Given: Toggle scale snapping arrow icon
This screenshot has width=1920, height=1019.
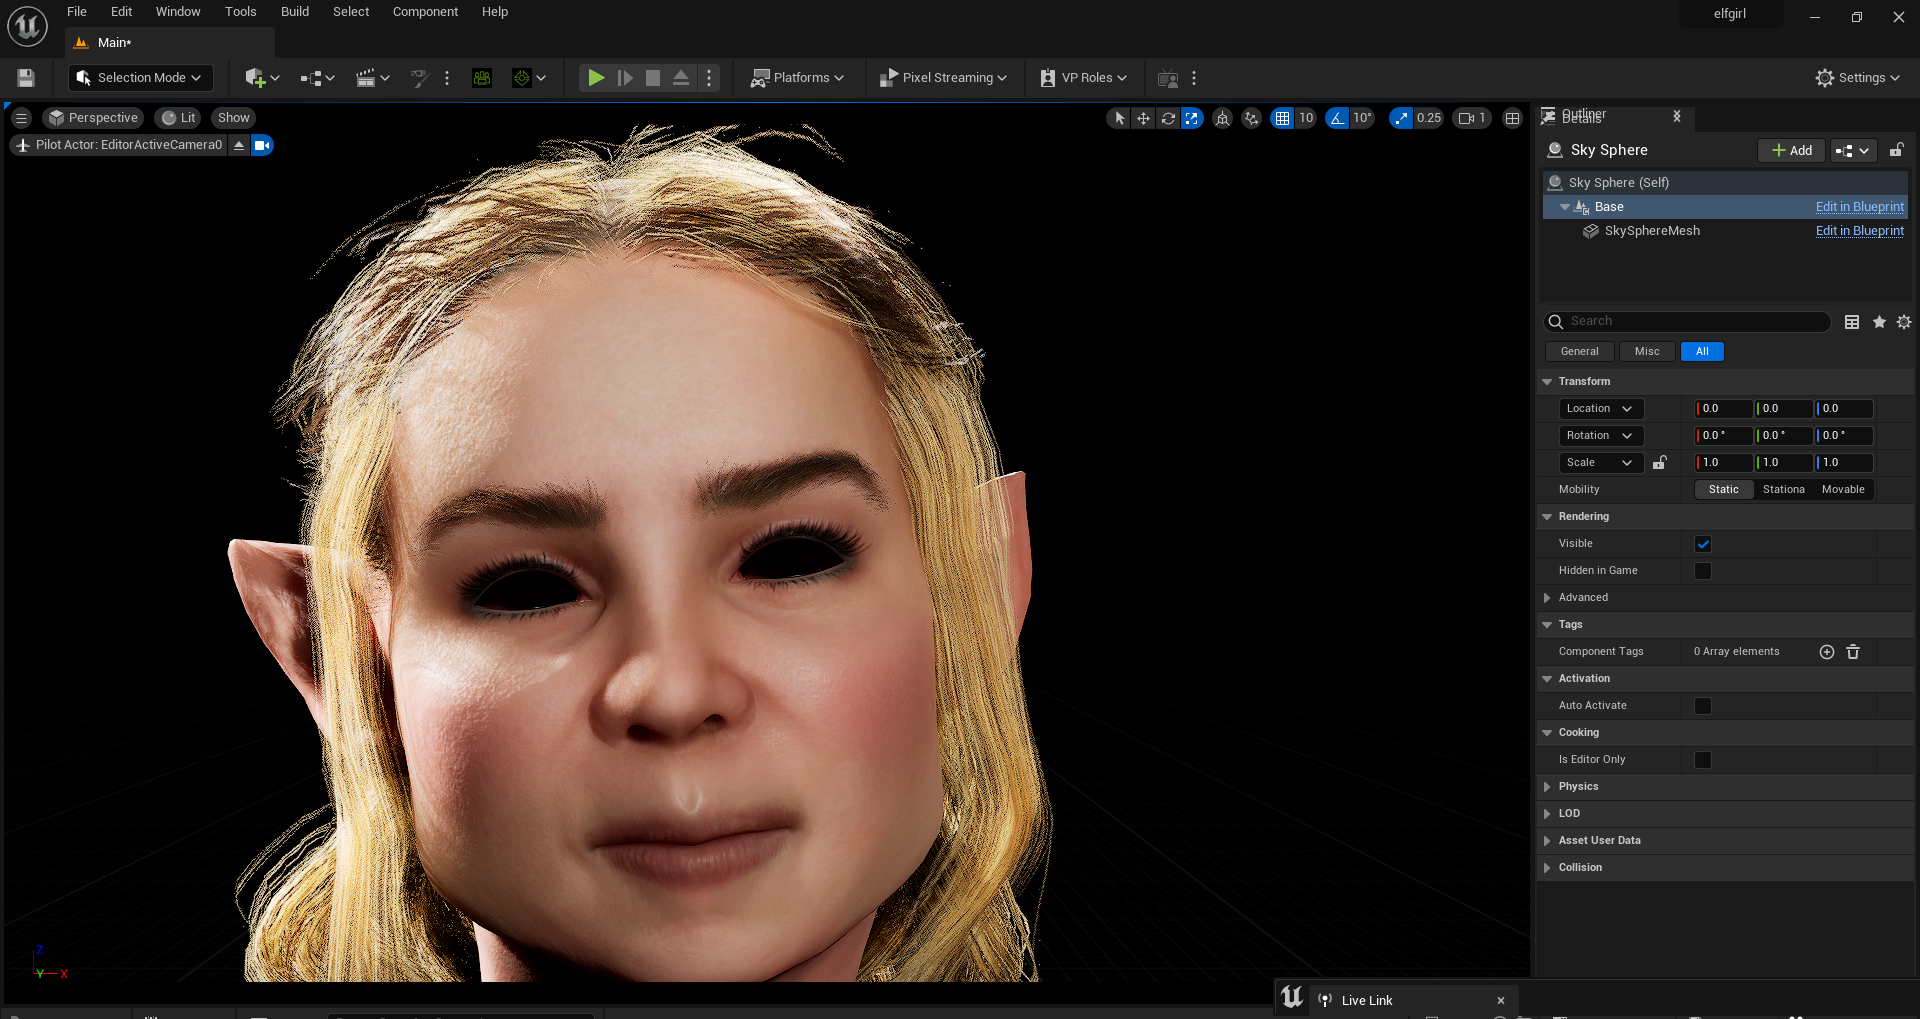Looking at the screenshot, I should pos(1401,118).
